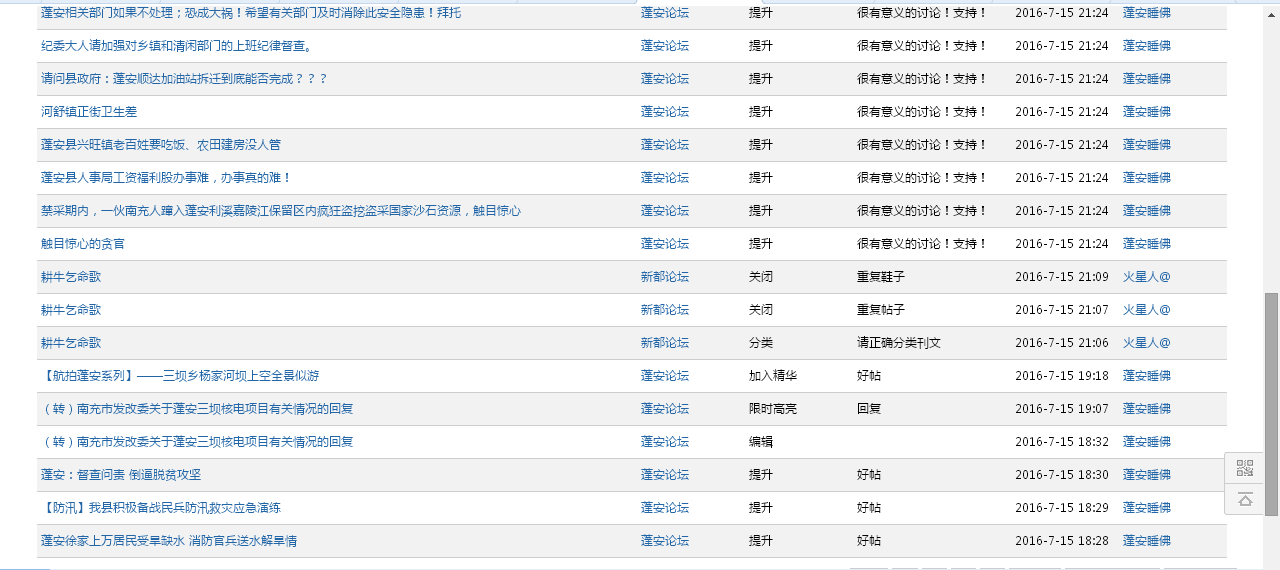Click 蓬安睡佛 in the 加入精华 row
Screen dimensions: 1280x570
coord(1146,376)
